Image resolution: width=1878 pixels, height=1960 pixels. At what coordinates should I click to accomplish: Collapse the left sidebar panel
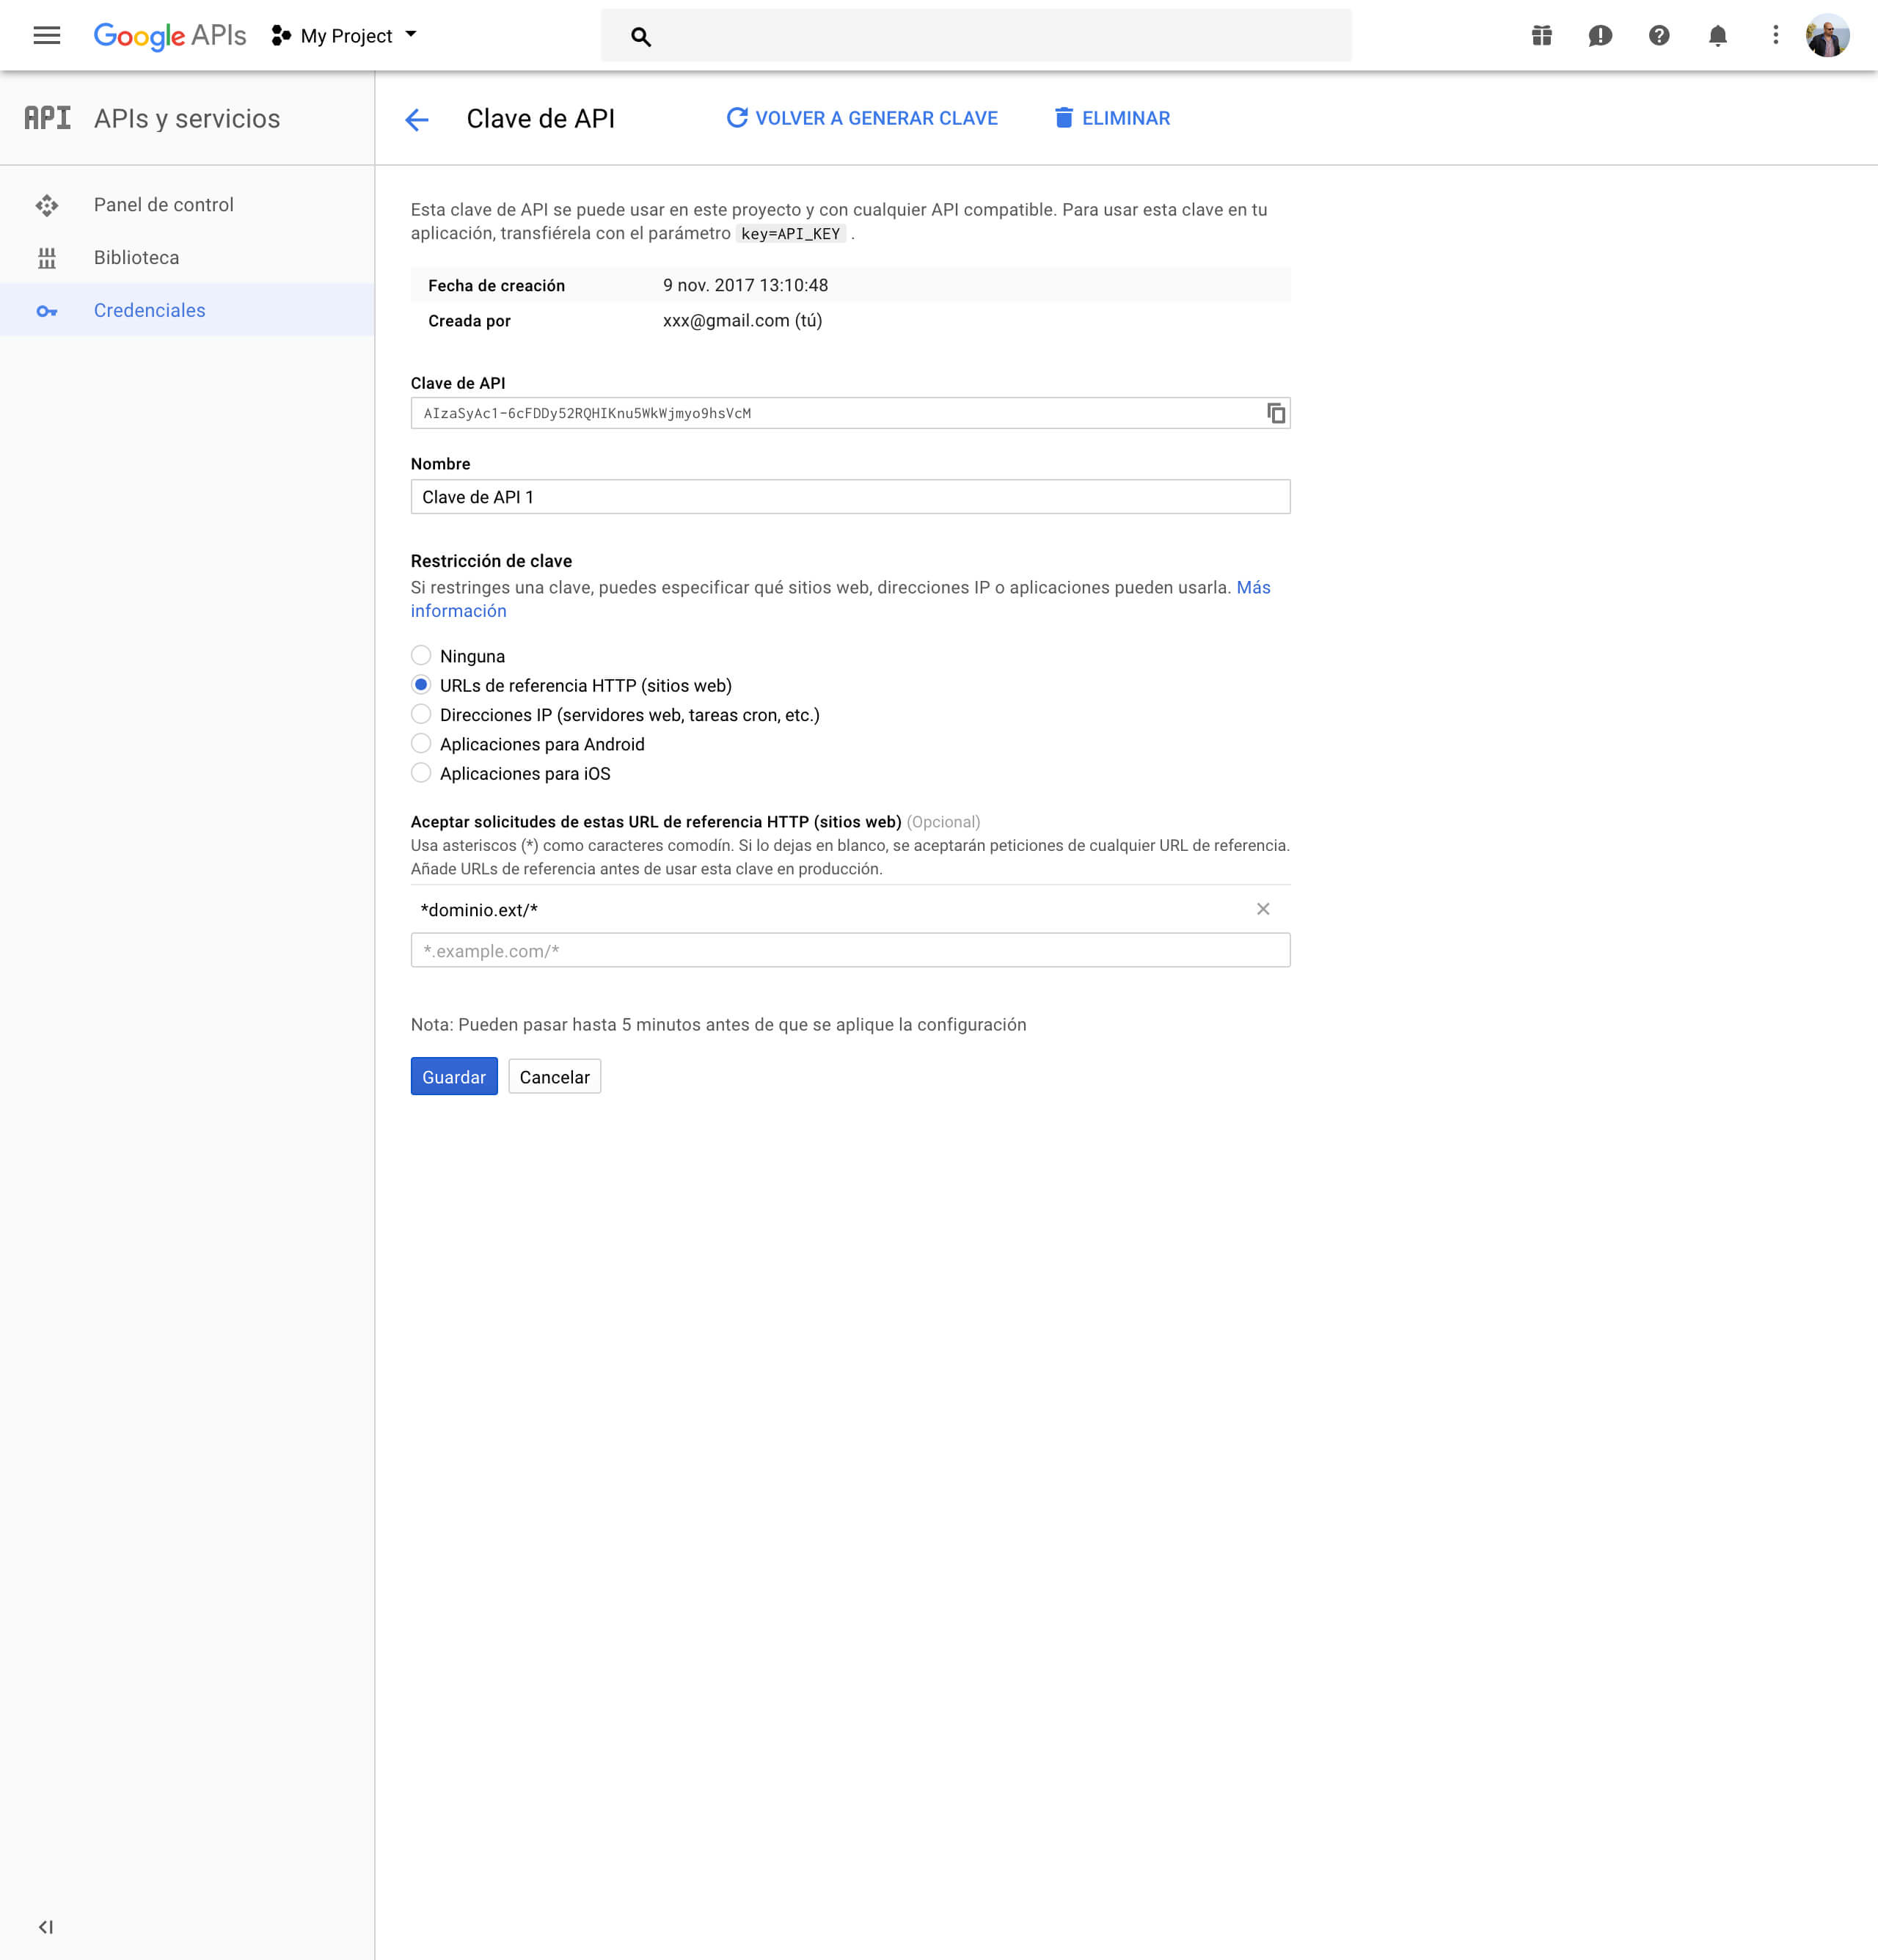pyautogui.click(x=45, y=1927)
